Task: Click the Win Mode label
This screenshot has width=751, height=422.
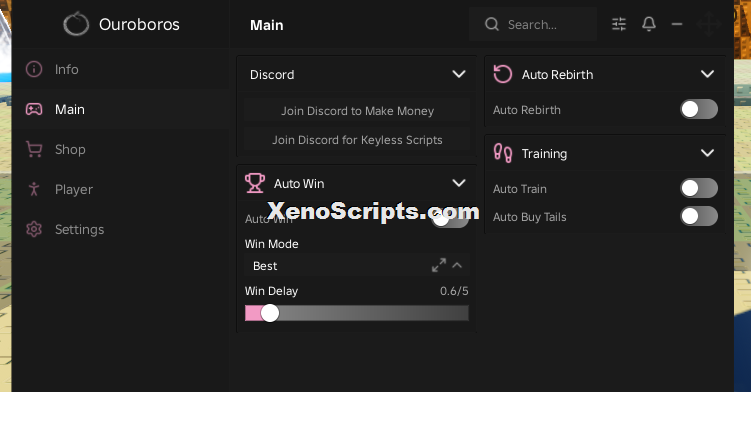Action: 272,244
